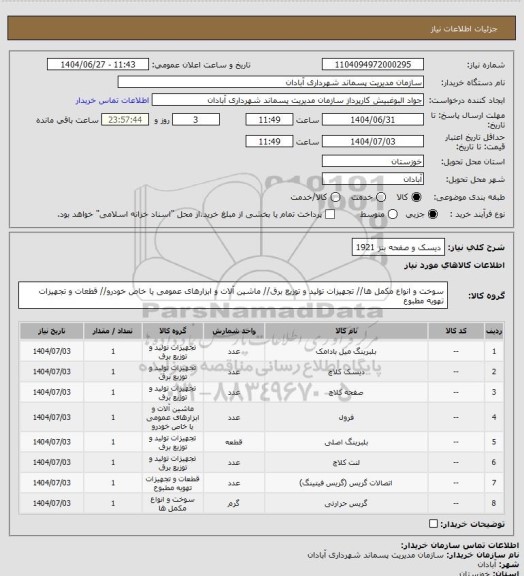Viewport: 524px width, 576px height.
Task: Toggle the توضیحات خریدار checkbox
Action: click(x=433, y=523)
